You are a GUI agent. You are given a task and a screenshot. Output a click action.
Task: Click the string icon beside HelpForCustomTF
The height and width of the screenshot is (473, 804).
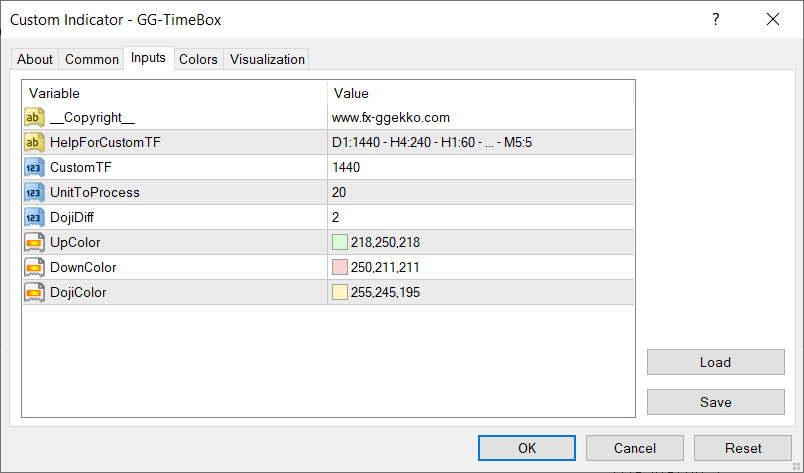[x=34, y=142]
